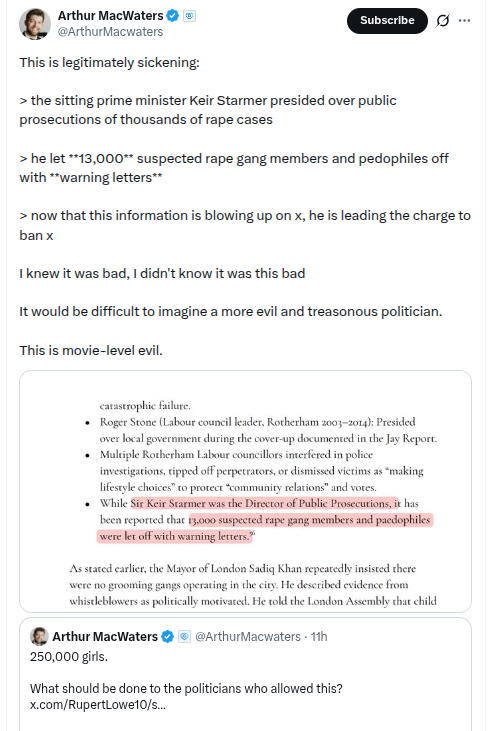The height and width of the screenshot is (731, 488).
Task: Click shield badge in the quoted post
Action: coord(185,636)
